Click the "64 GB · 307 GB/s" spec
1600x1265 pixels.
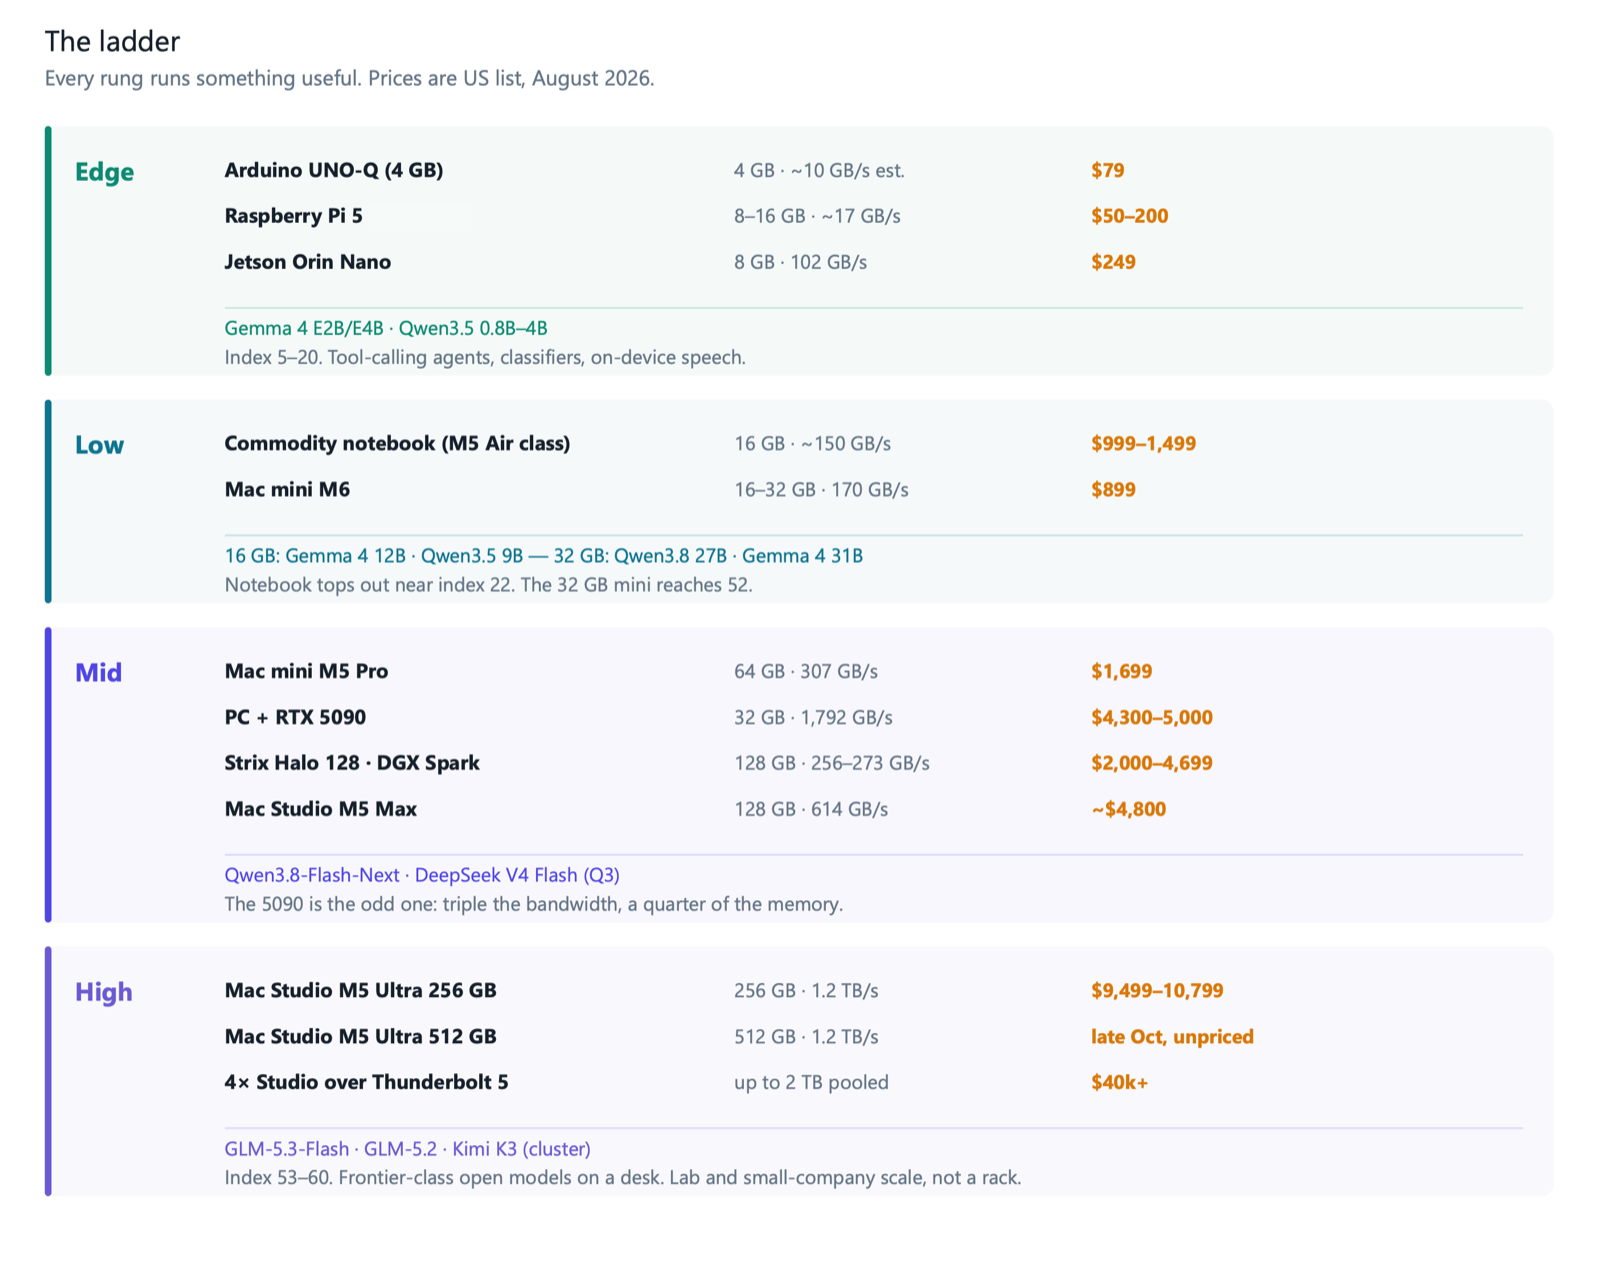806,671
